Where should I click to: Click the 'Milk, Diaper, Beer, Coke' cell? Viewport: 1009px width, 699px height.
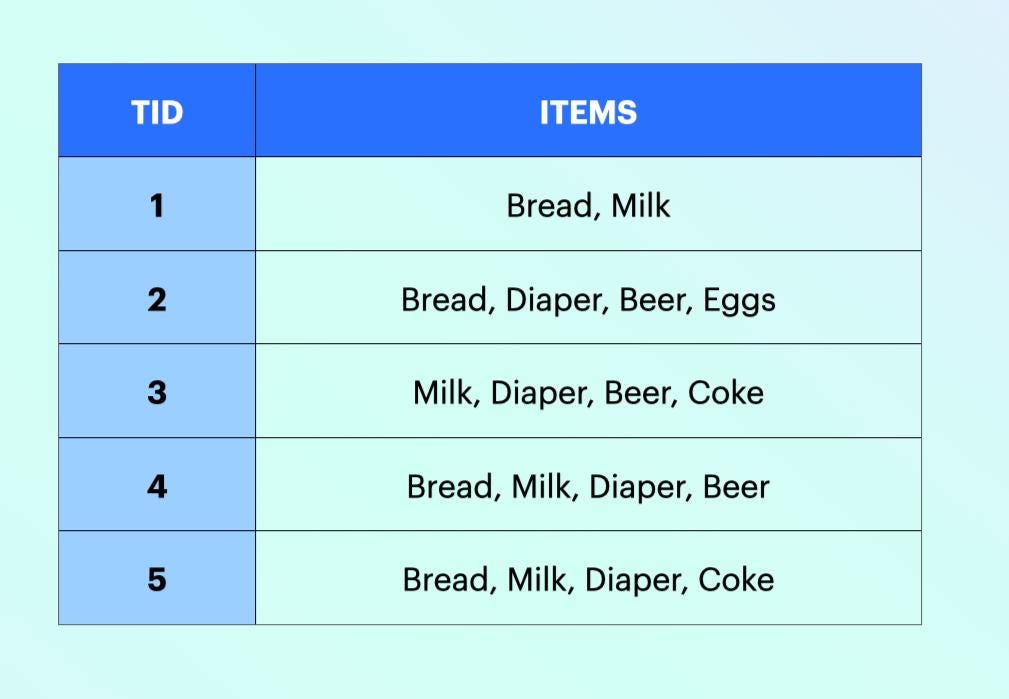(x=588, y=391)
